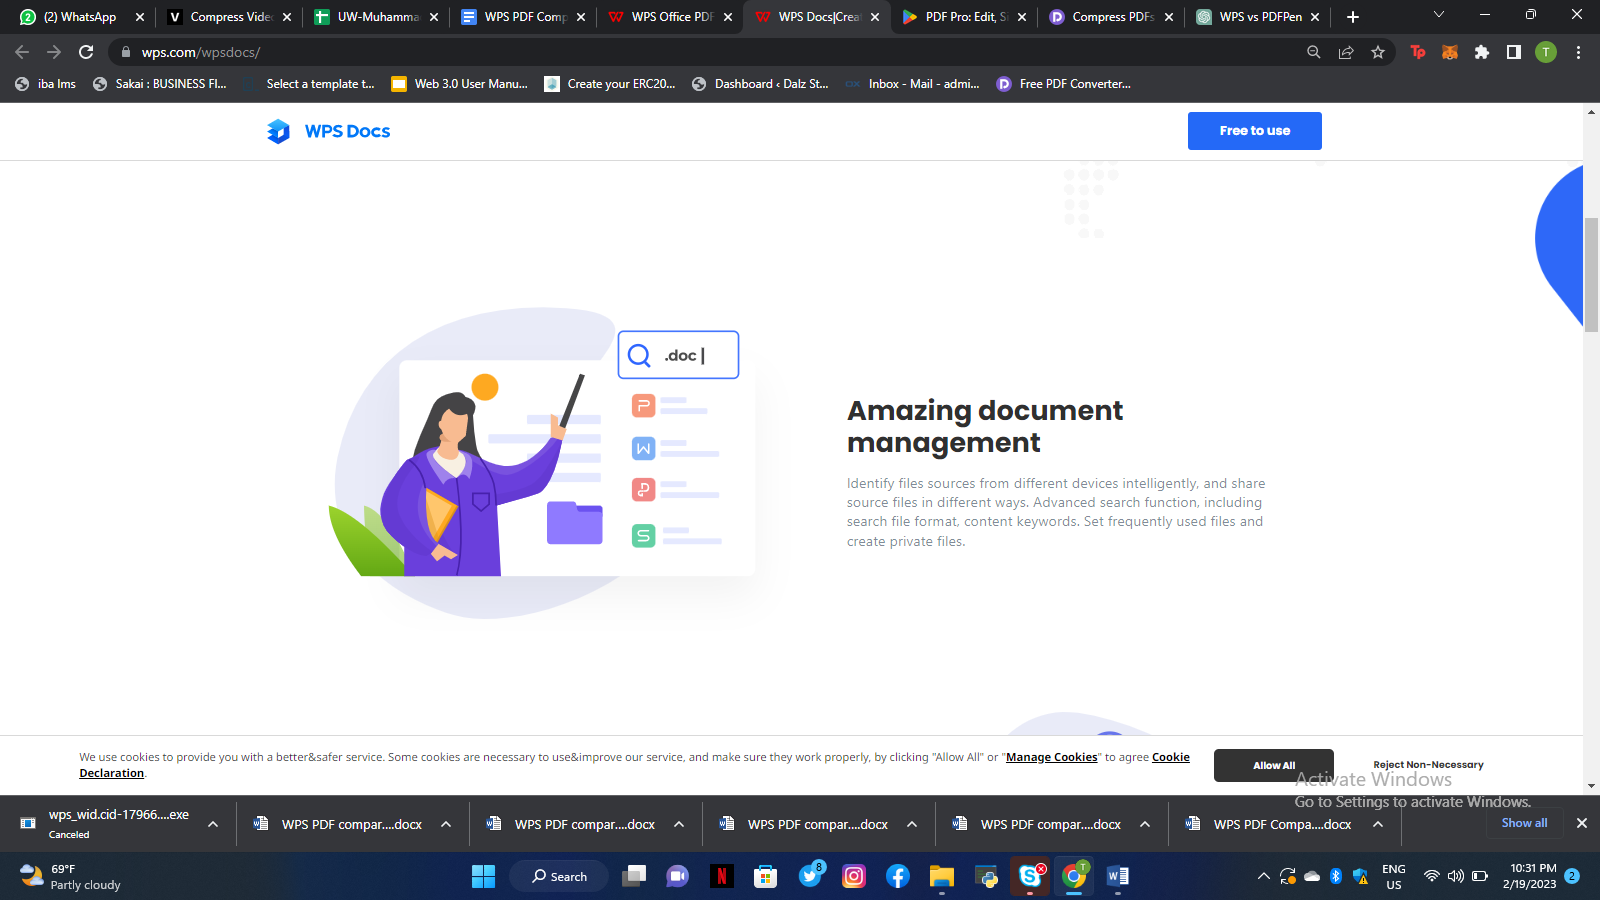This screenshot has width=1600, height=900.
Task: Expand options for first WPS PDF compar docx
Action: coord(446,824)
